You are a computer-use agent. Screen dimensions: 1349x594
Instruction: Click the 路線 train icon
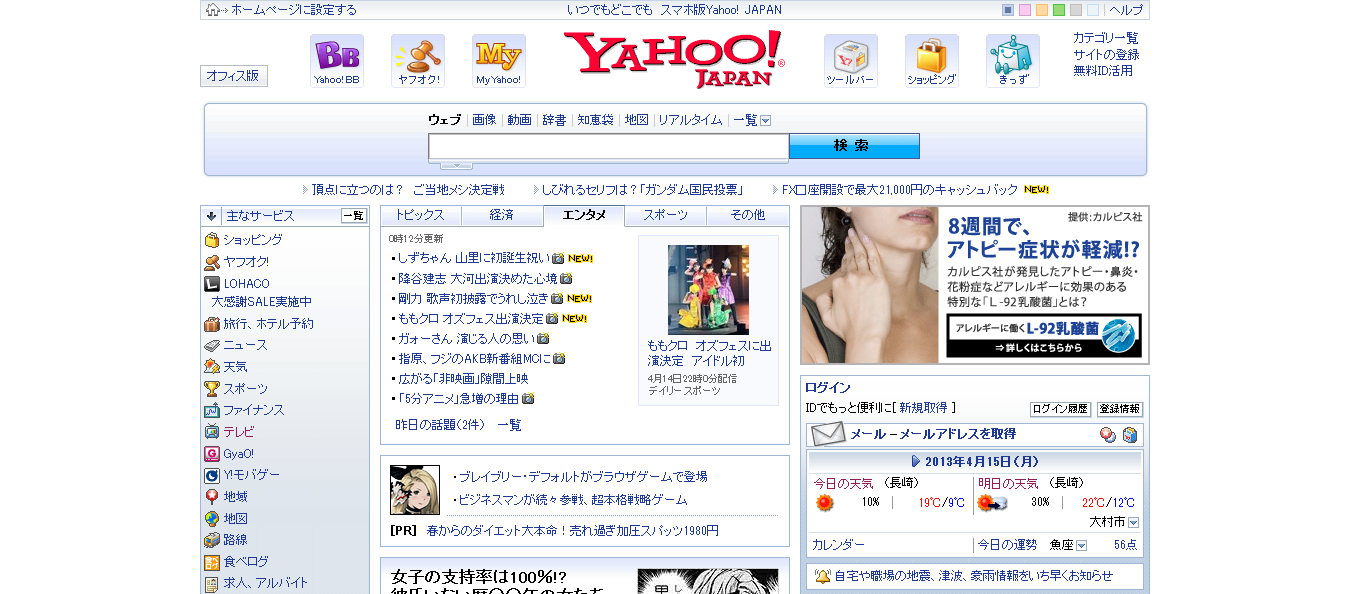point(212,540)
